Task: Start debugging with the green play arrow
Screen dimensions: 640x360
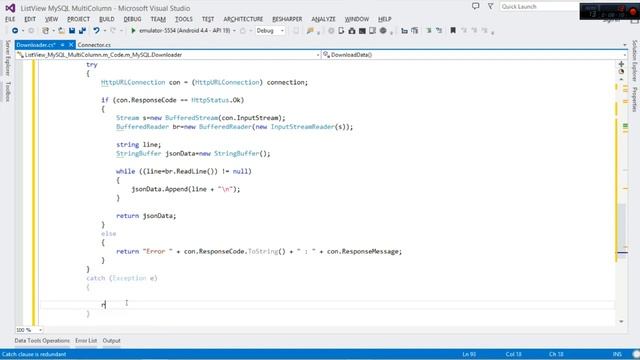Action: click(x=133, y=31)
